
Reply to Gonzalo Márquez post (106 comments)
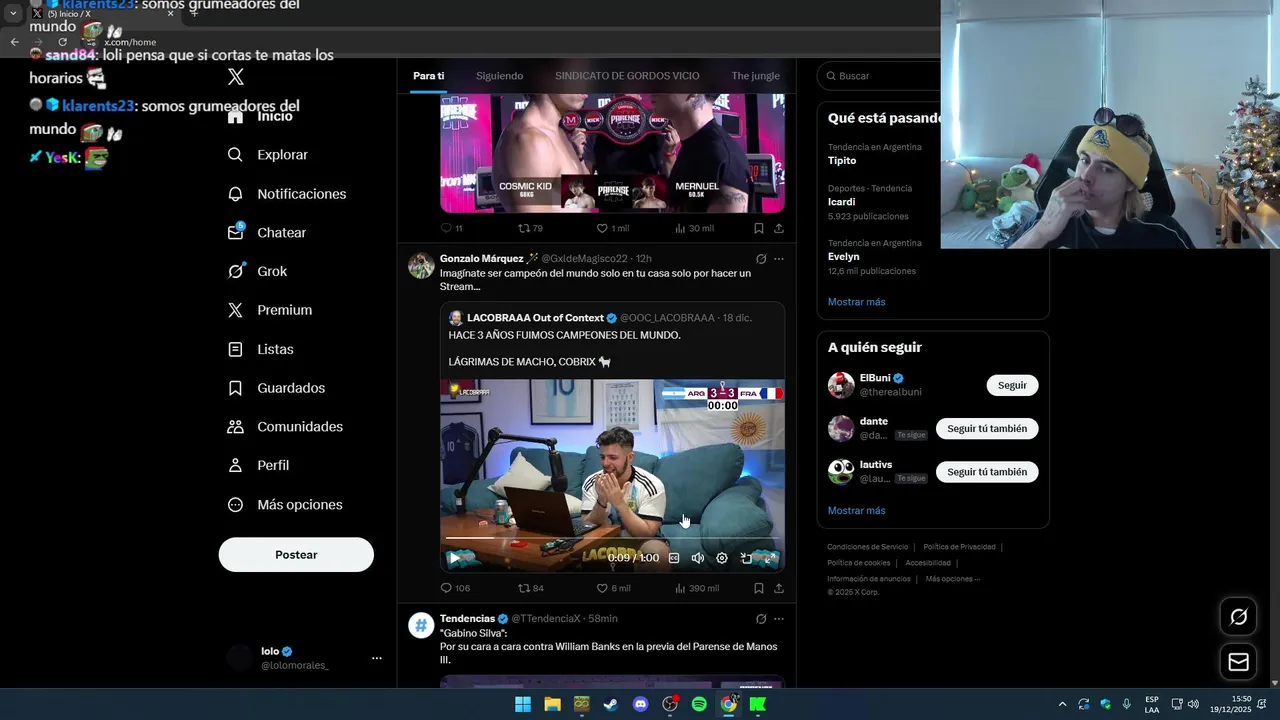pos(455,588)
